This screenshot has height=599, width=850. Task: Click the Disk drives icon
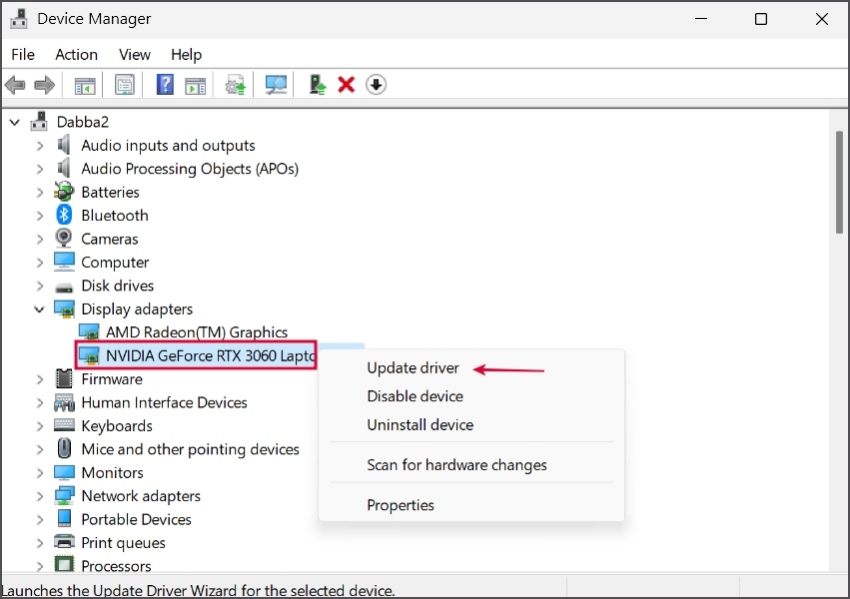point(64,287)
